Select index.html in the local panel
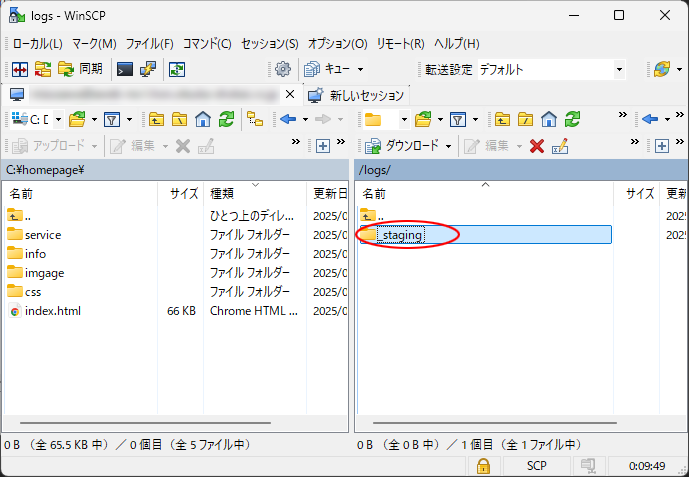689x477 pixels. tap(53, 311)
